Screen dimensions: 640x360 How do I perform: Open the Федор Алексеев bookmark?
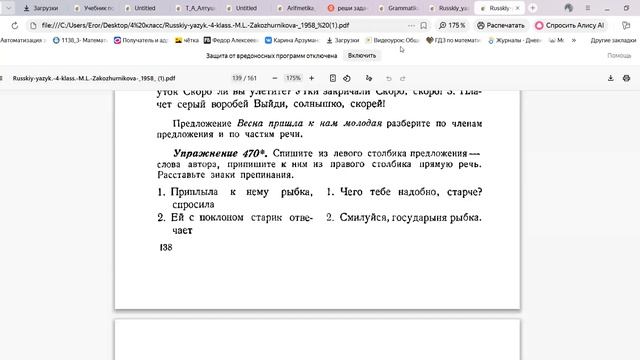point(231,40)
